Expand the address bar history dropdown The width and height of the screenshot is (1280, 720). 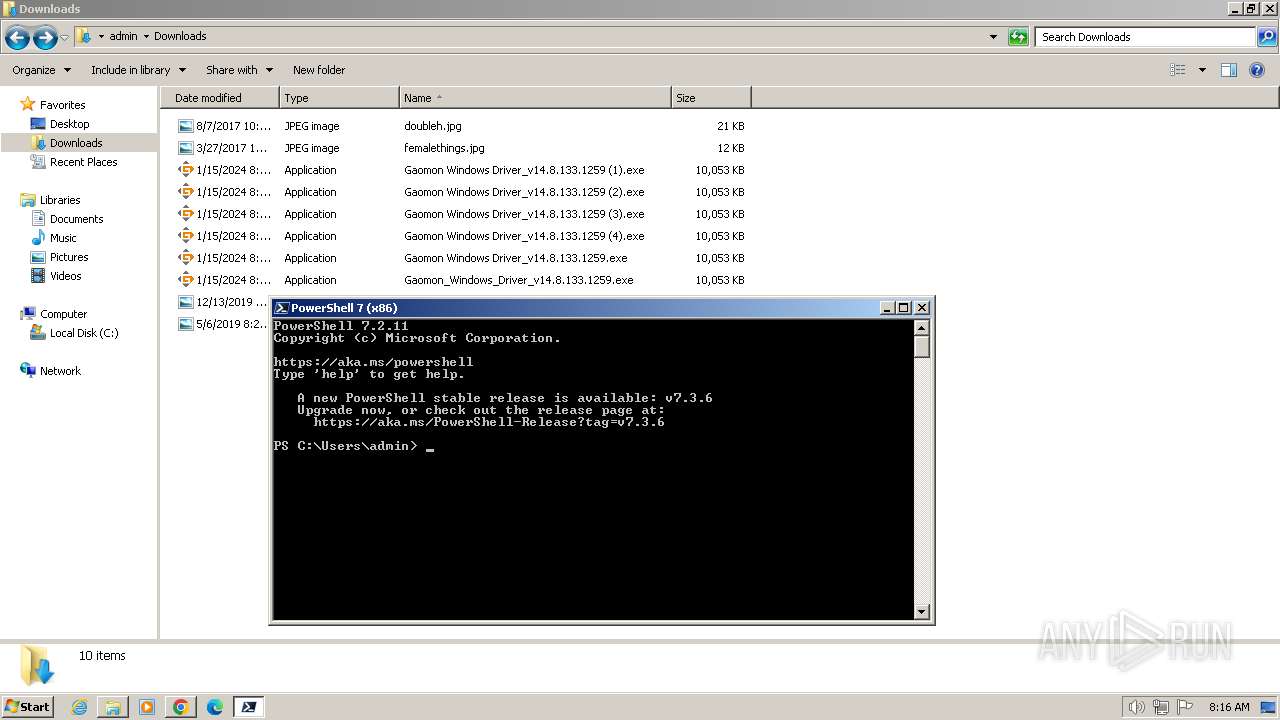(x=993, y=37)
